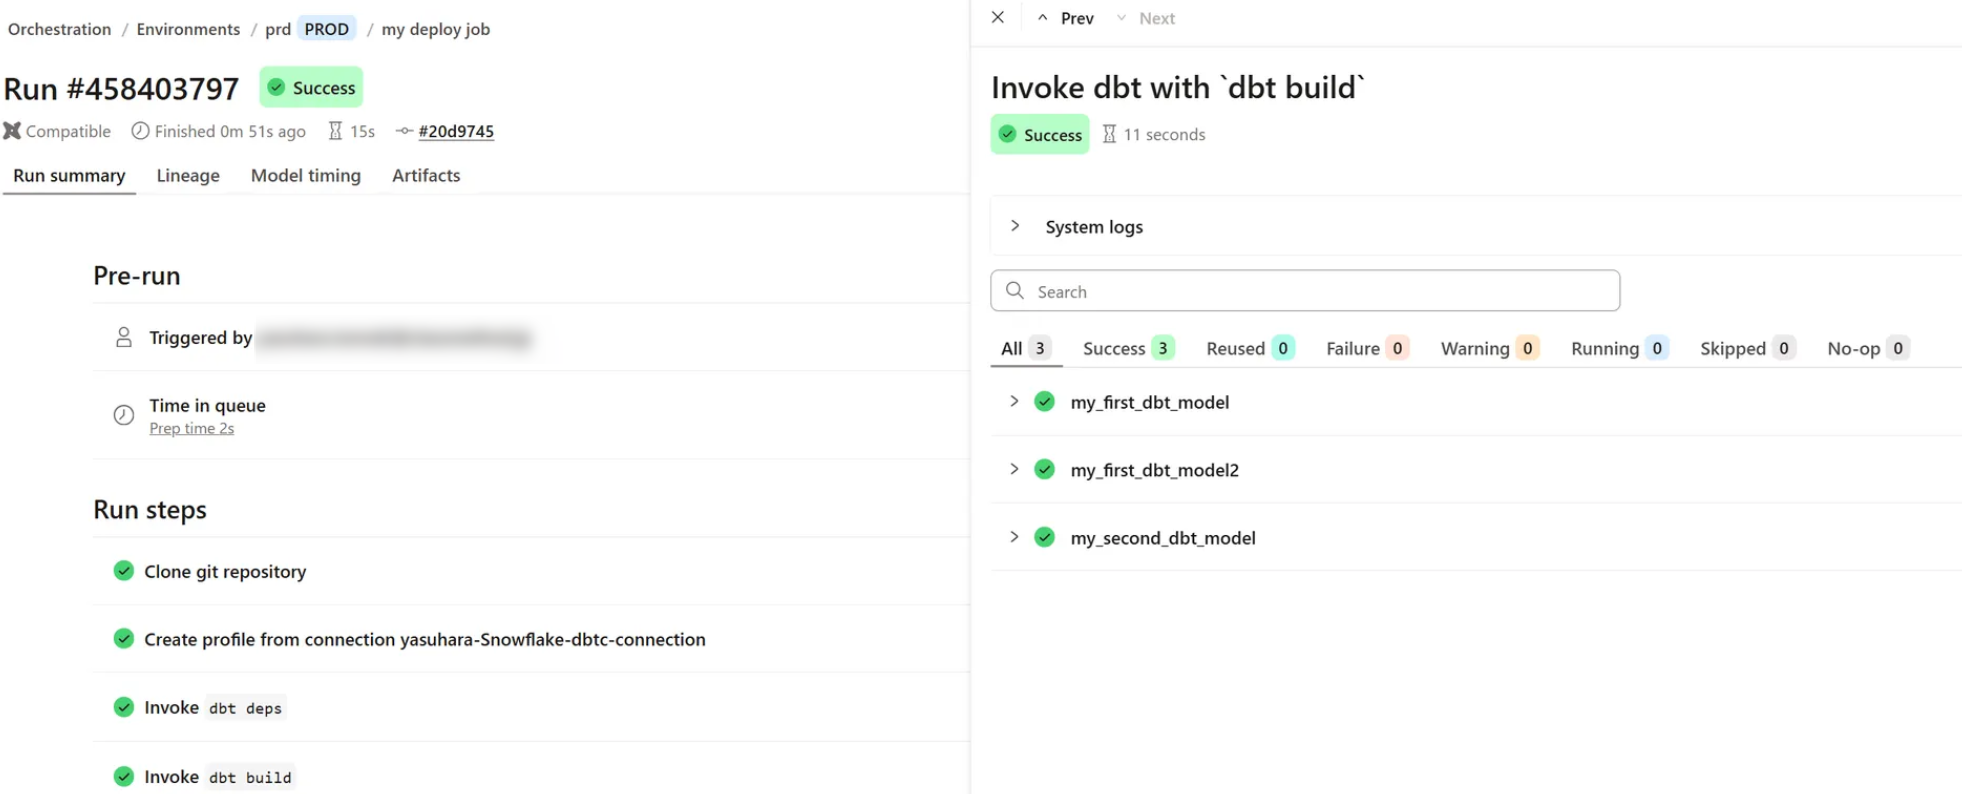This screenshot has width=1962, height=794.
Task: Expand my_second_dbt_model details
Action: (x=1014, y=538)
